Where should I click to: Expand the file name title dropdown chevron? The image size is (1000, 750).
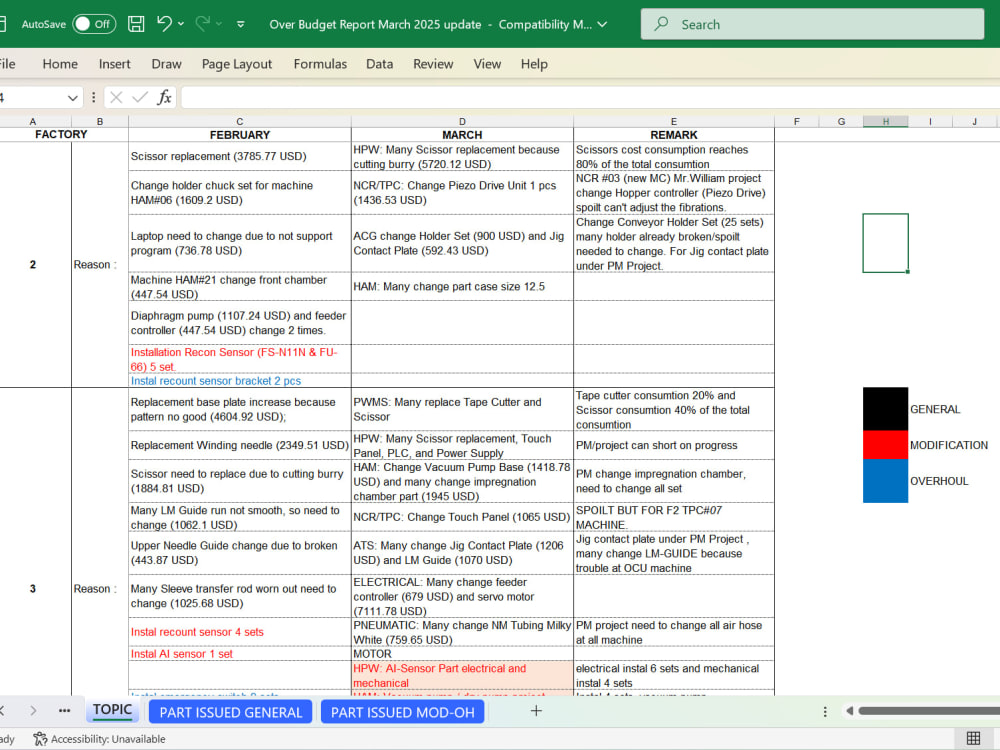point(602,24)
